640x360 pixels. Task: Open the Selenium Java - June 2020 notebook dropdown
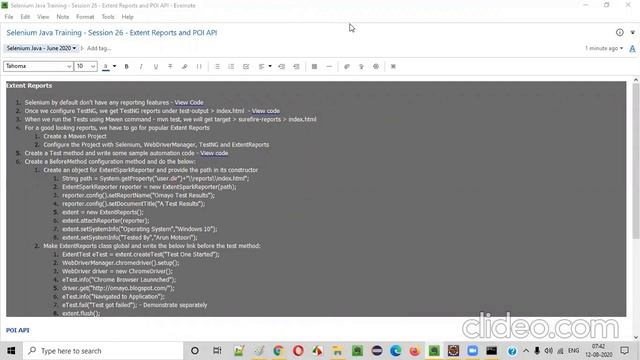[x=41, y=48]
